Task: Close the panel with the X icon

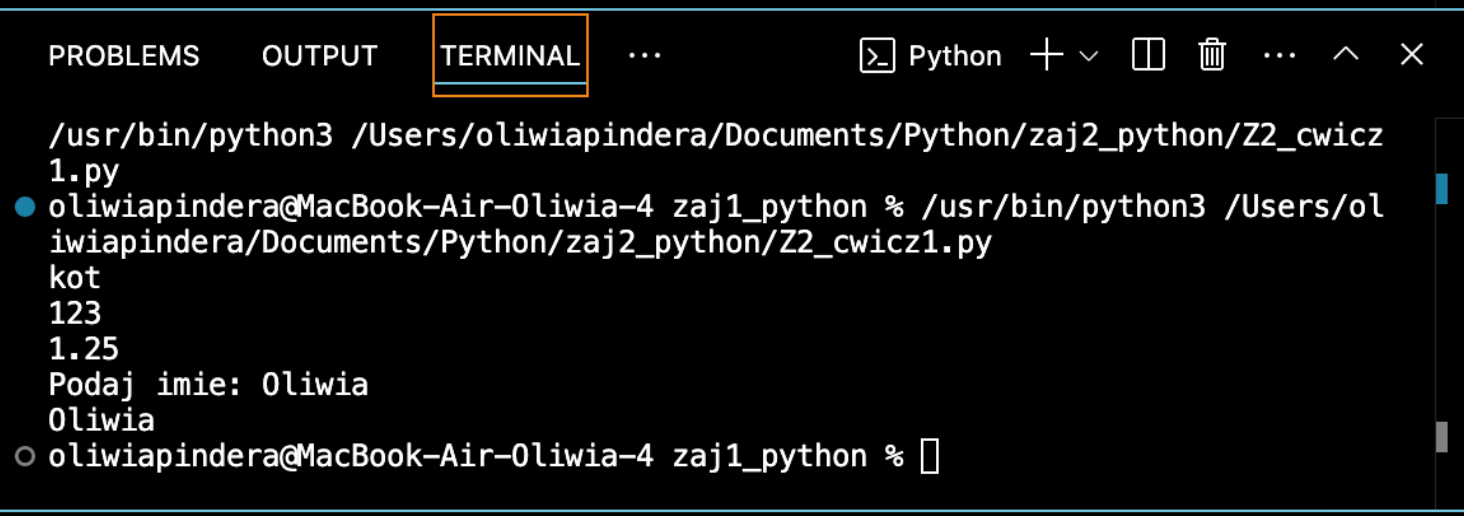Action: [1411, 55]
